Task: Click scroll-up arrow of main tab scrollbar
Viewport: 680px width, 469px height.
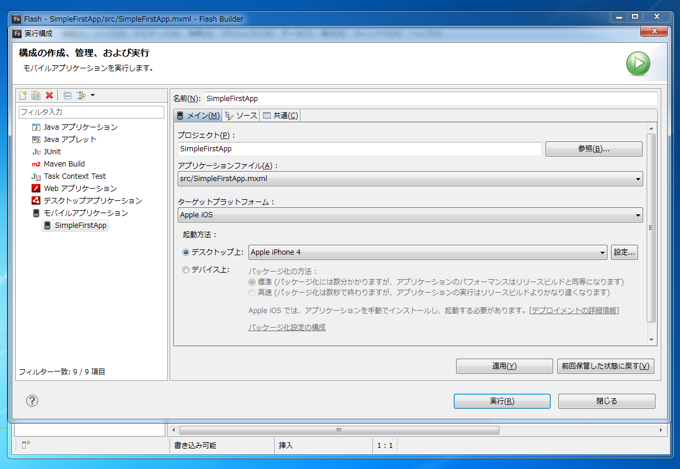Action: pos(651,128)
